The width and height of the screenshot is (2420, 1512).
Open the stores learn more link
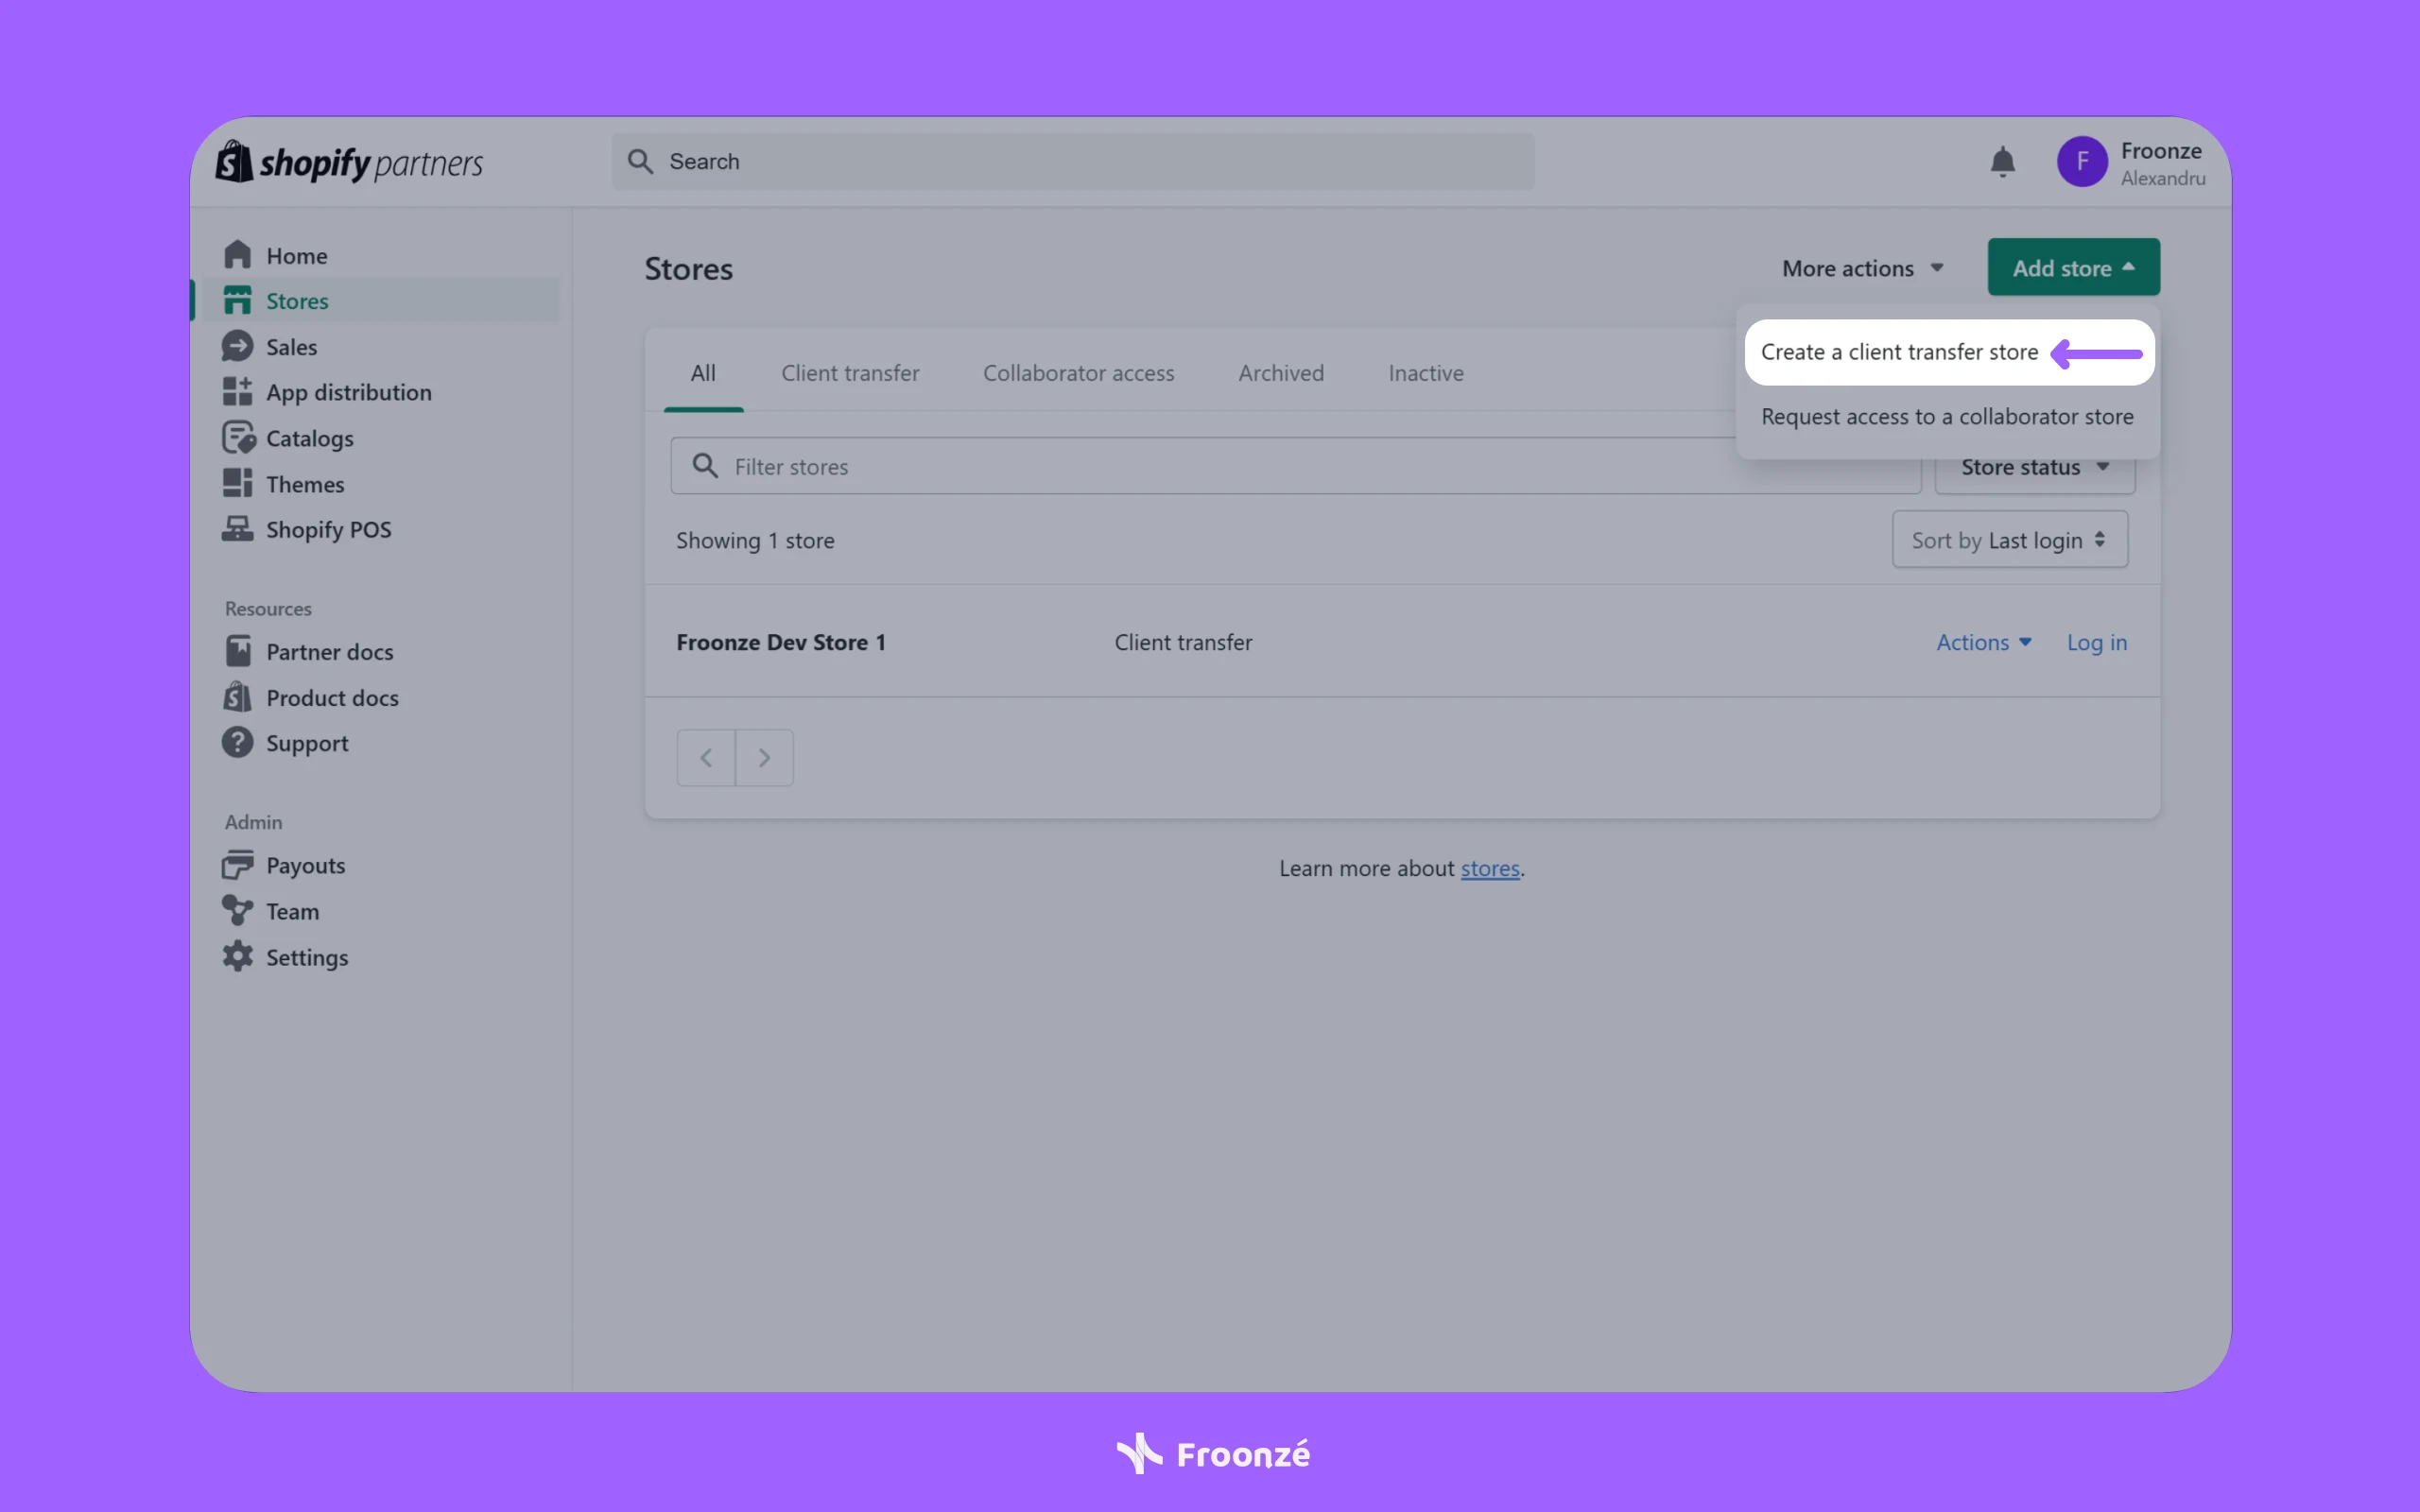click(x=1489, y=868)
